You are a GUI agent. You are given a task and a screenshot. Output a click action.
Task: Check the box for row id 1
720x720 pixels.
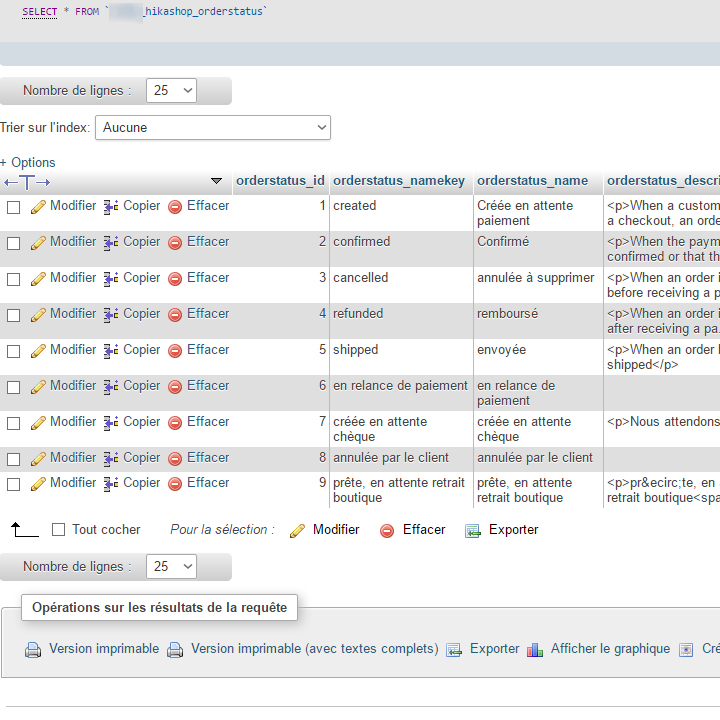click(14, 207)
